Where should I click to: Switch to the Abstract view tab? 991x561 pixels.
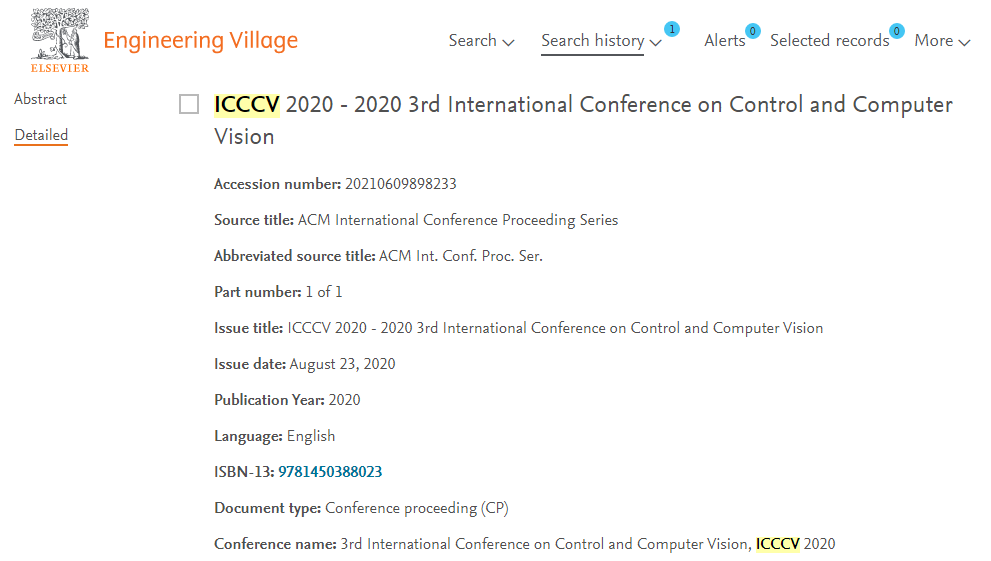pos(40,99)
